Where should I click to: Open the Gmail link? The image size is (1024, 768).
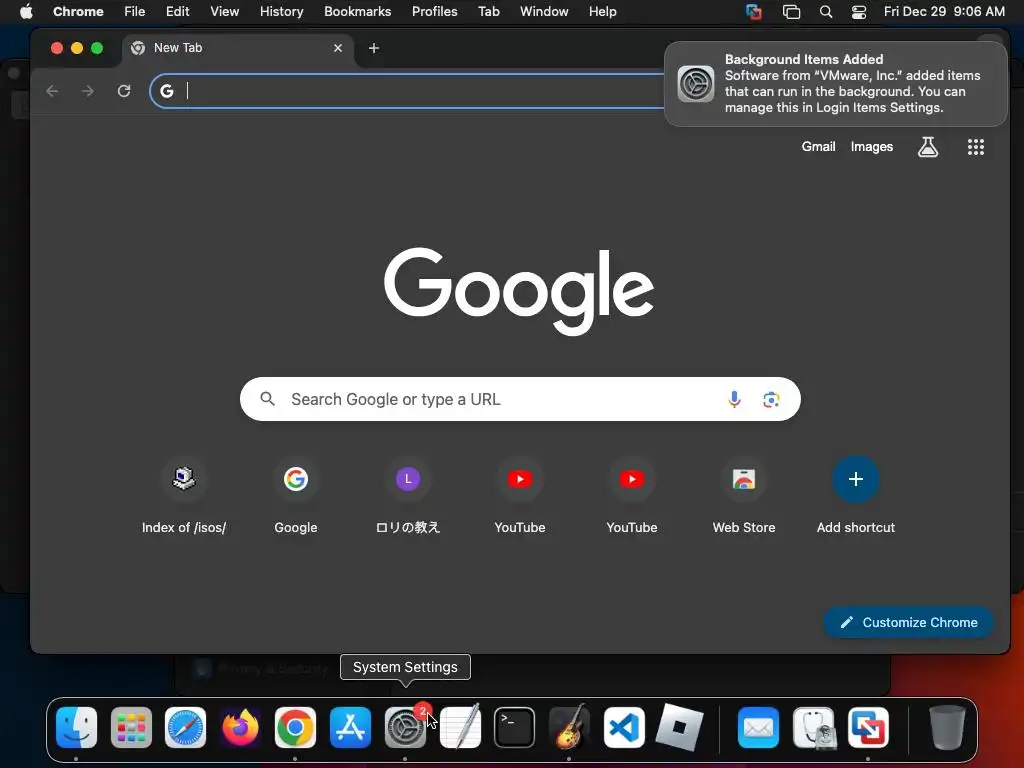tap(818, 147)
